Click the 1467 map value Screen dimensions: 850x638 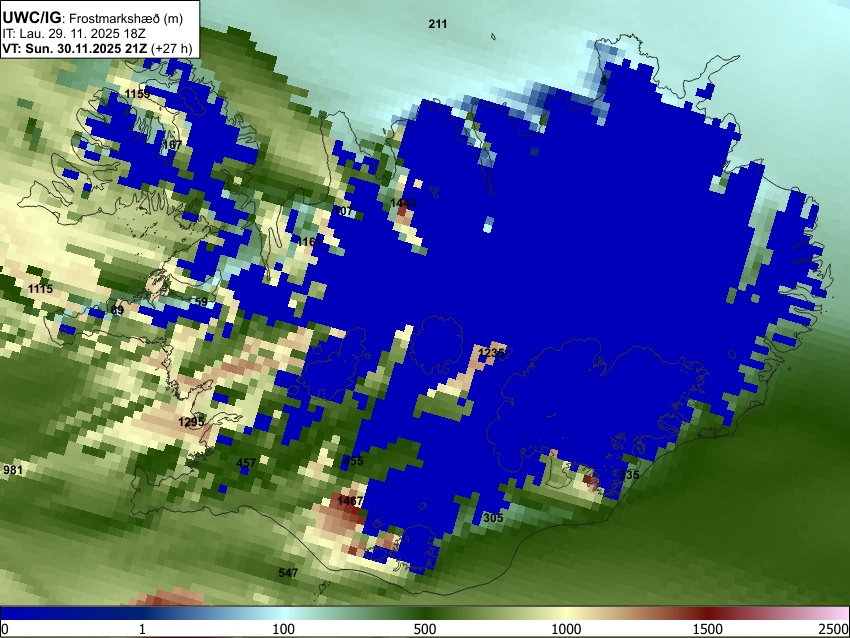tap(350, 501)
